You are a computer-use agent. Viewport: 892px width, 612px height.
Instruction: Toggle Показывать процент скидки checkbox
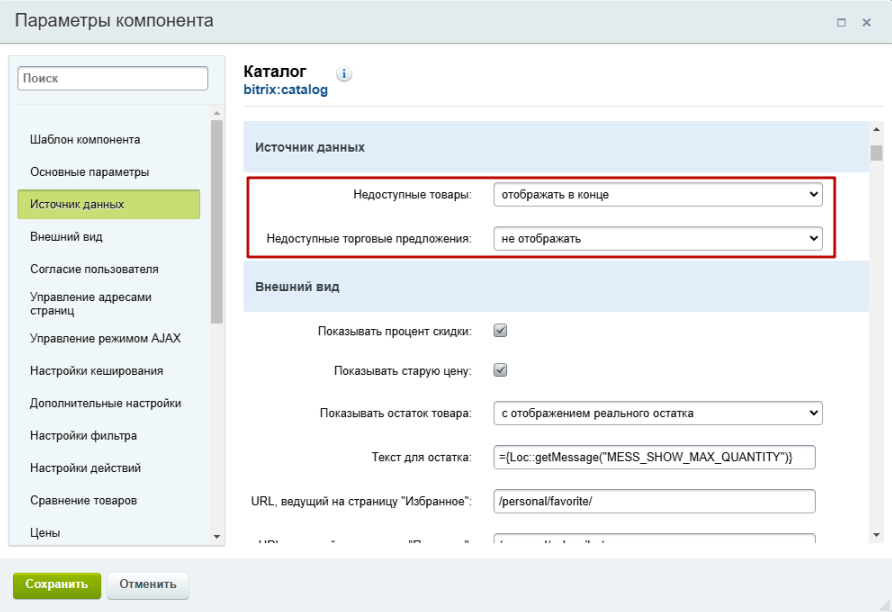[x=501, y=330]
